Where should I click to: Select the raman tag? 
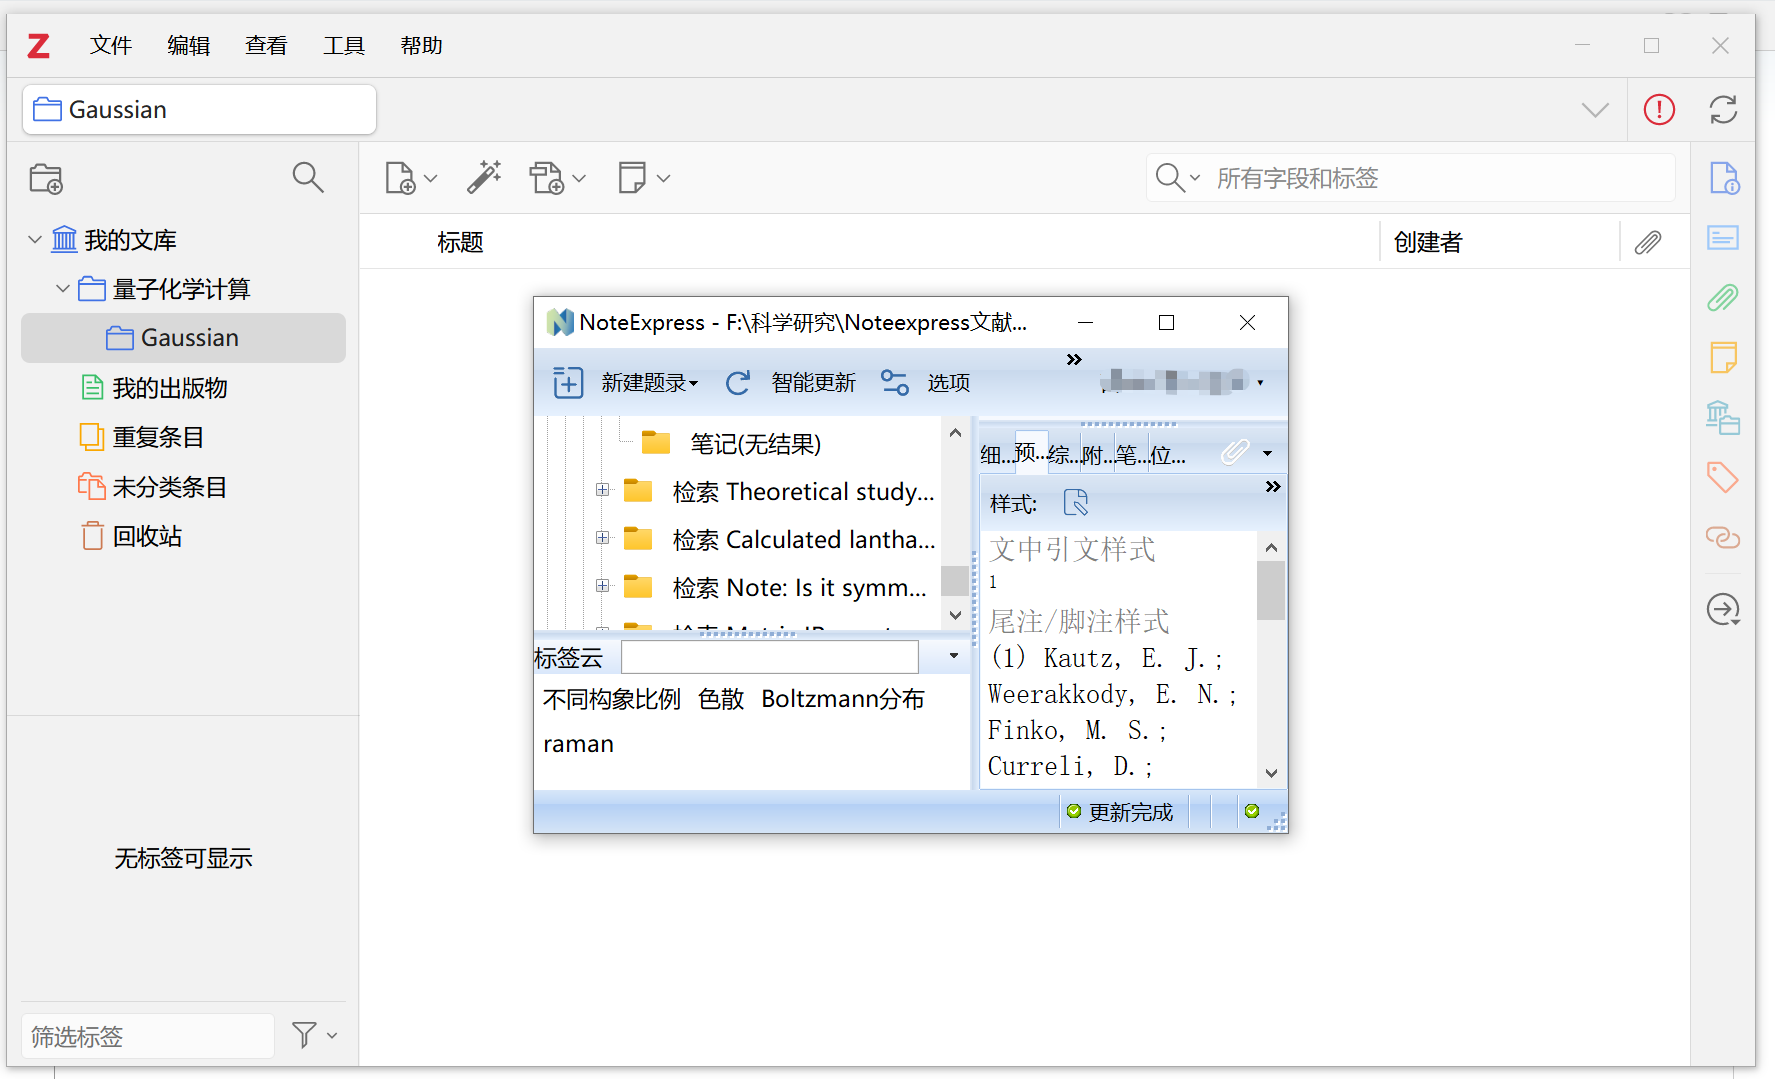click(578, 744)
